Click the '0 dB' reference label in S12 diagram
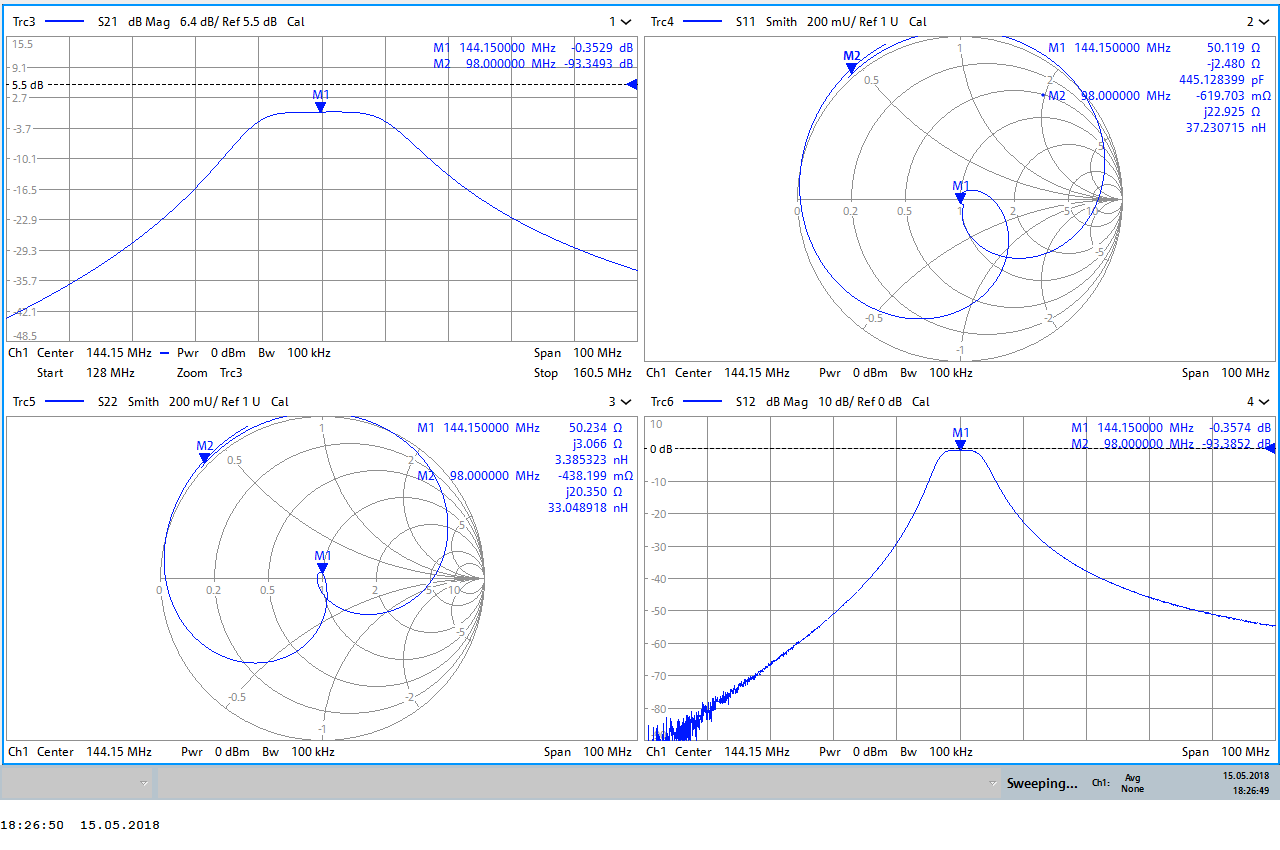This screenshot has height=850, width=1280. [660, 449]
